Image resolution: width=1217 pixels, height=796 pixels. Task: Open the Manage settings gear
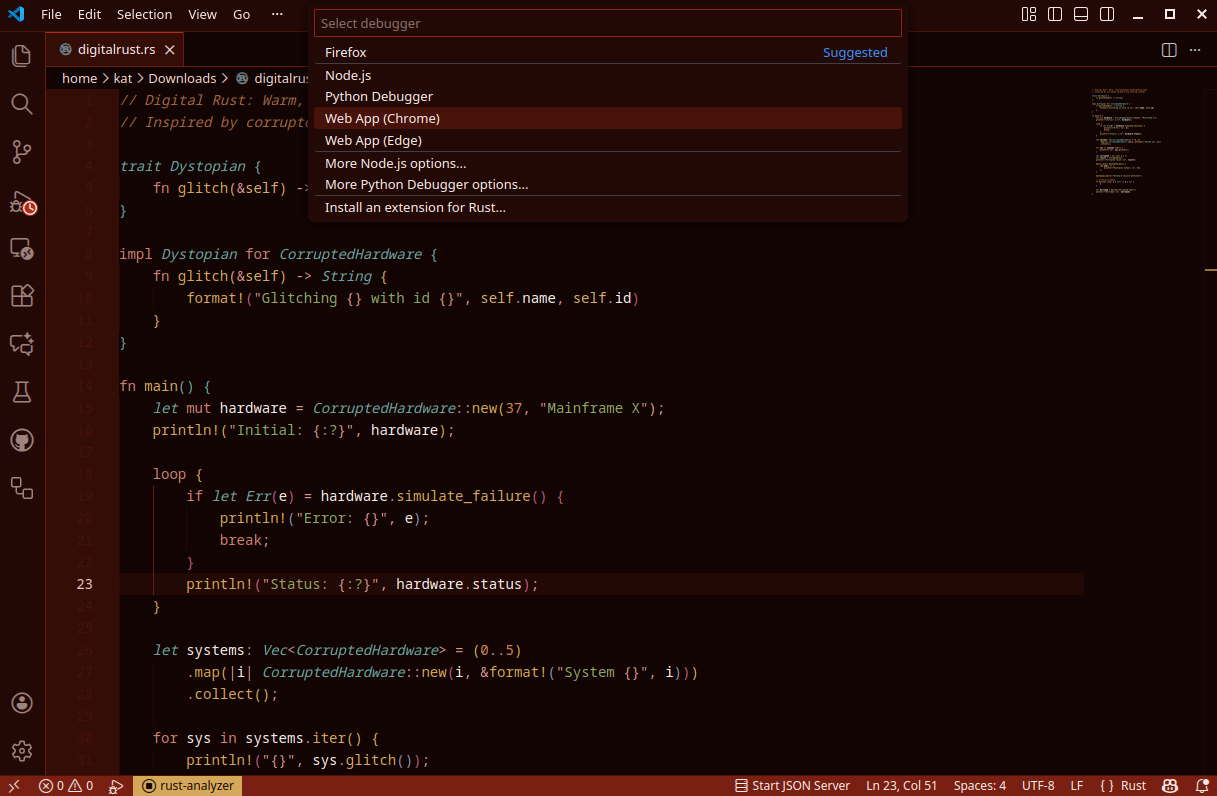[x=22, y=750]
